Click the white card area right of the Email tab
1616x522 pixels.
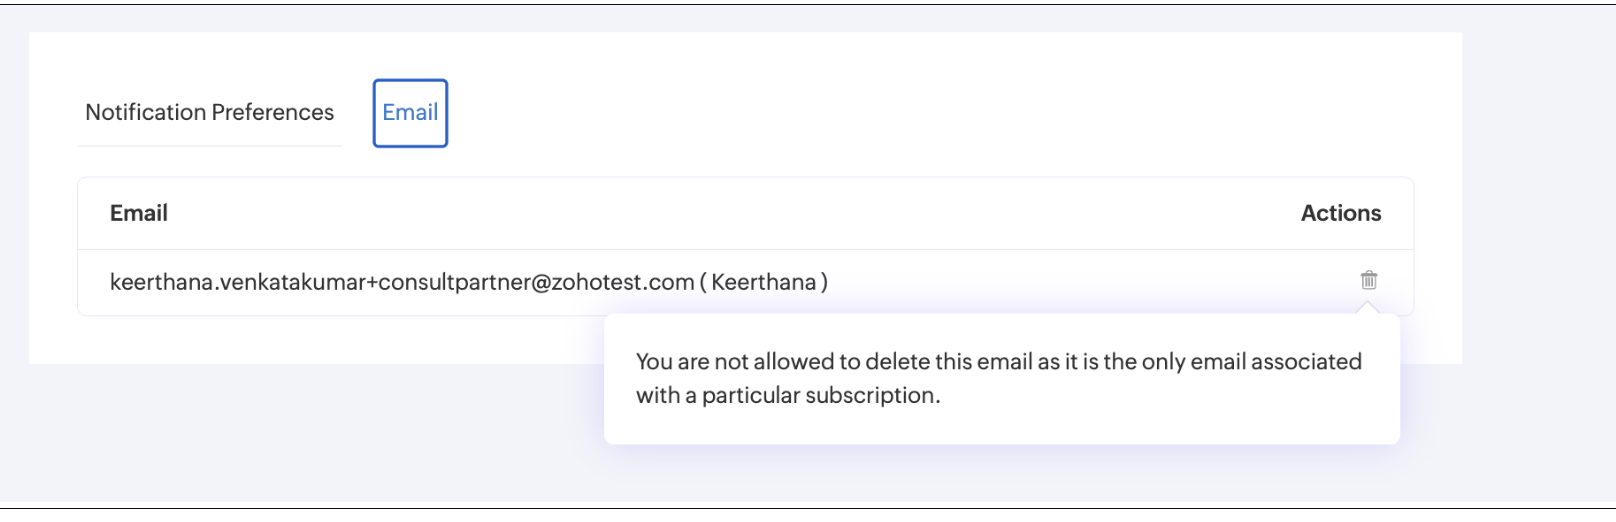click(x=950, y=112)
